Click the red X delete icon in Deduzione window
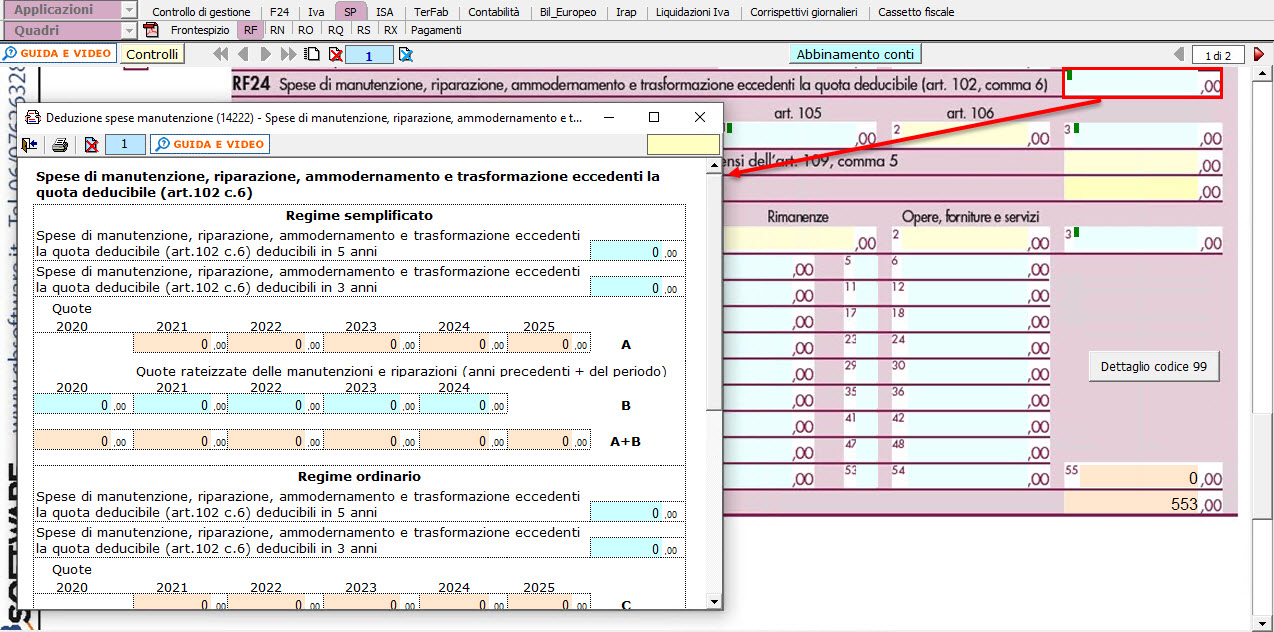The height and width of the screenshot is (632, 1274). click(91, 145)
